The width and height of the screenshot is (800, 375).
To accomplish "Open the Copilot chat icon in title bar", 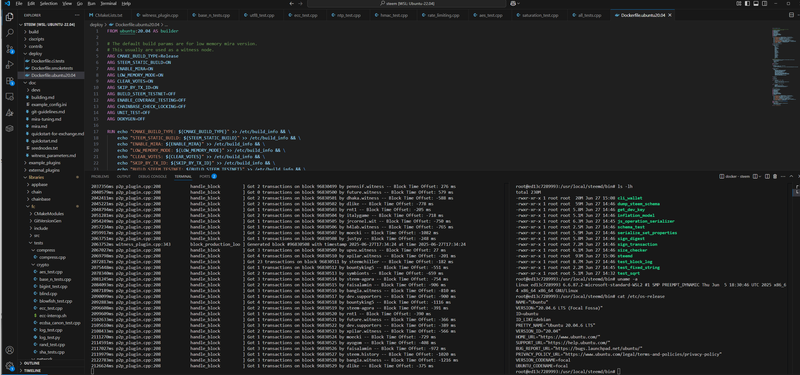I will click(x=513, y=3).
